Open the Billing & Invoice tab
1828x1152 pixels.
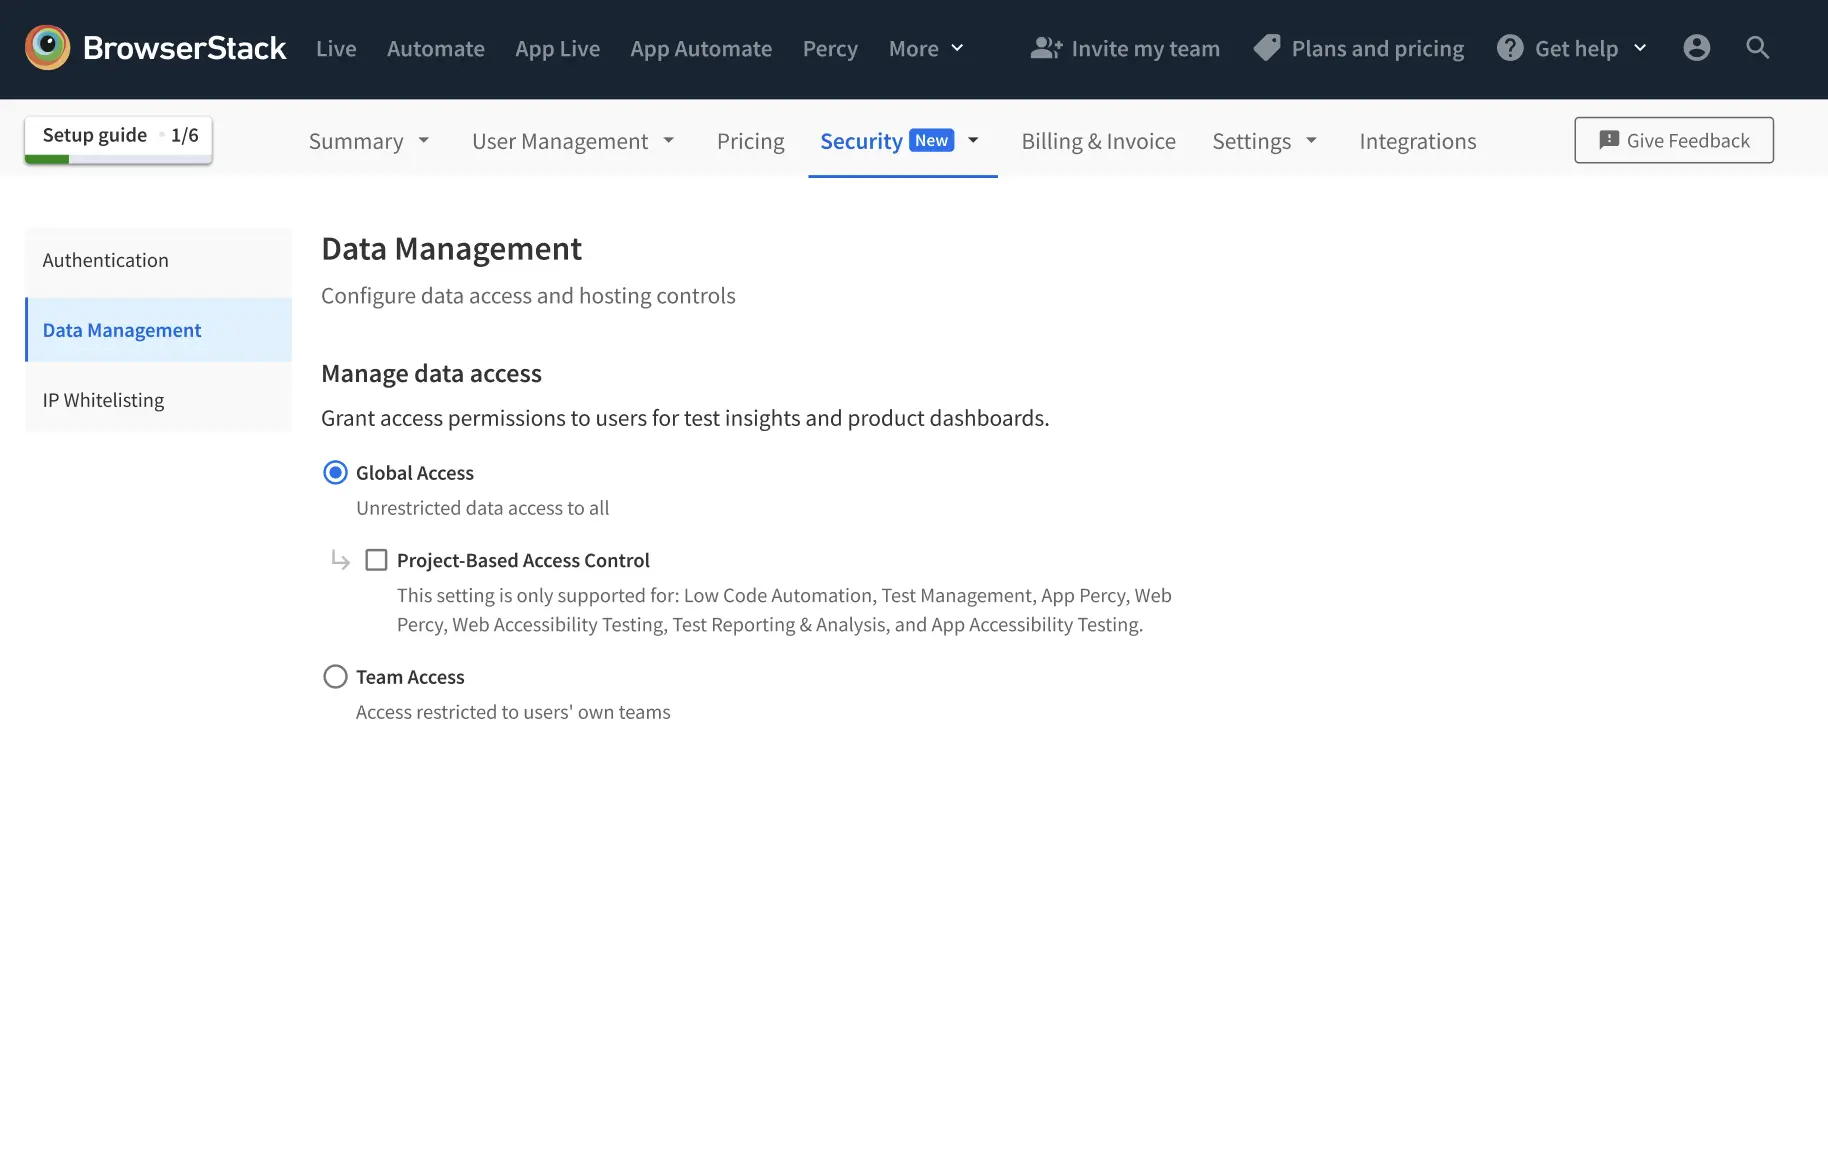(x=1098, y=141)
